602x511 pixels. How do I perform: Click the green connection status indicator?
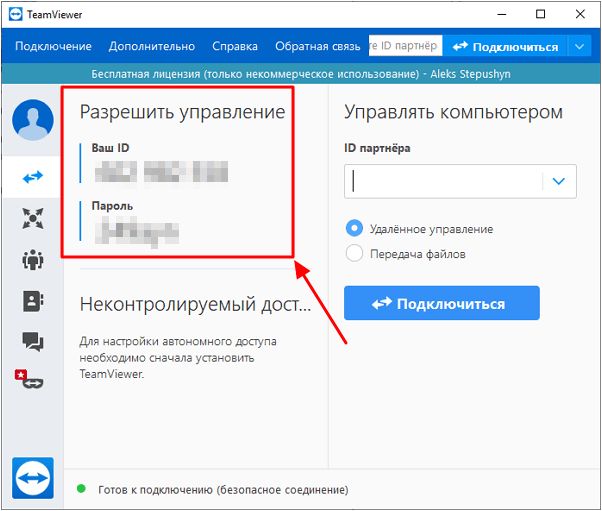[x=81, y=489]
